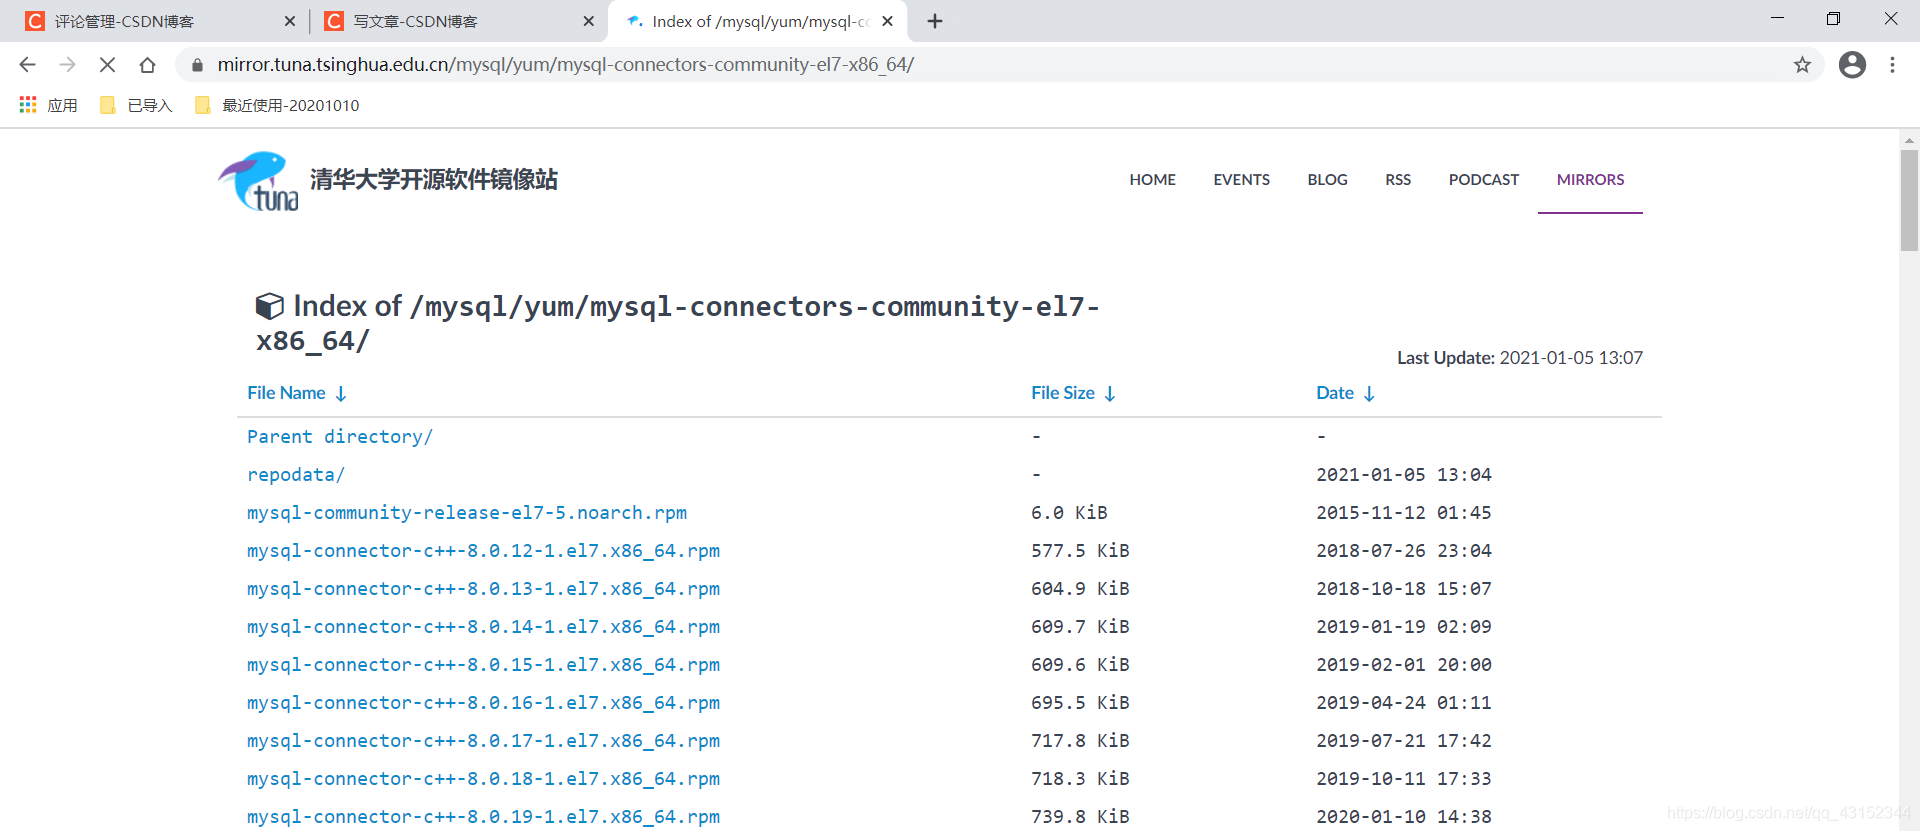
Task: Go back to the previous page
Action: (x=27, y=65)
